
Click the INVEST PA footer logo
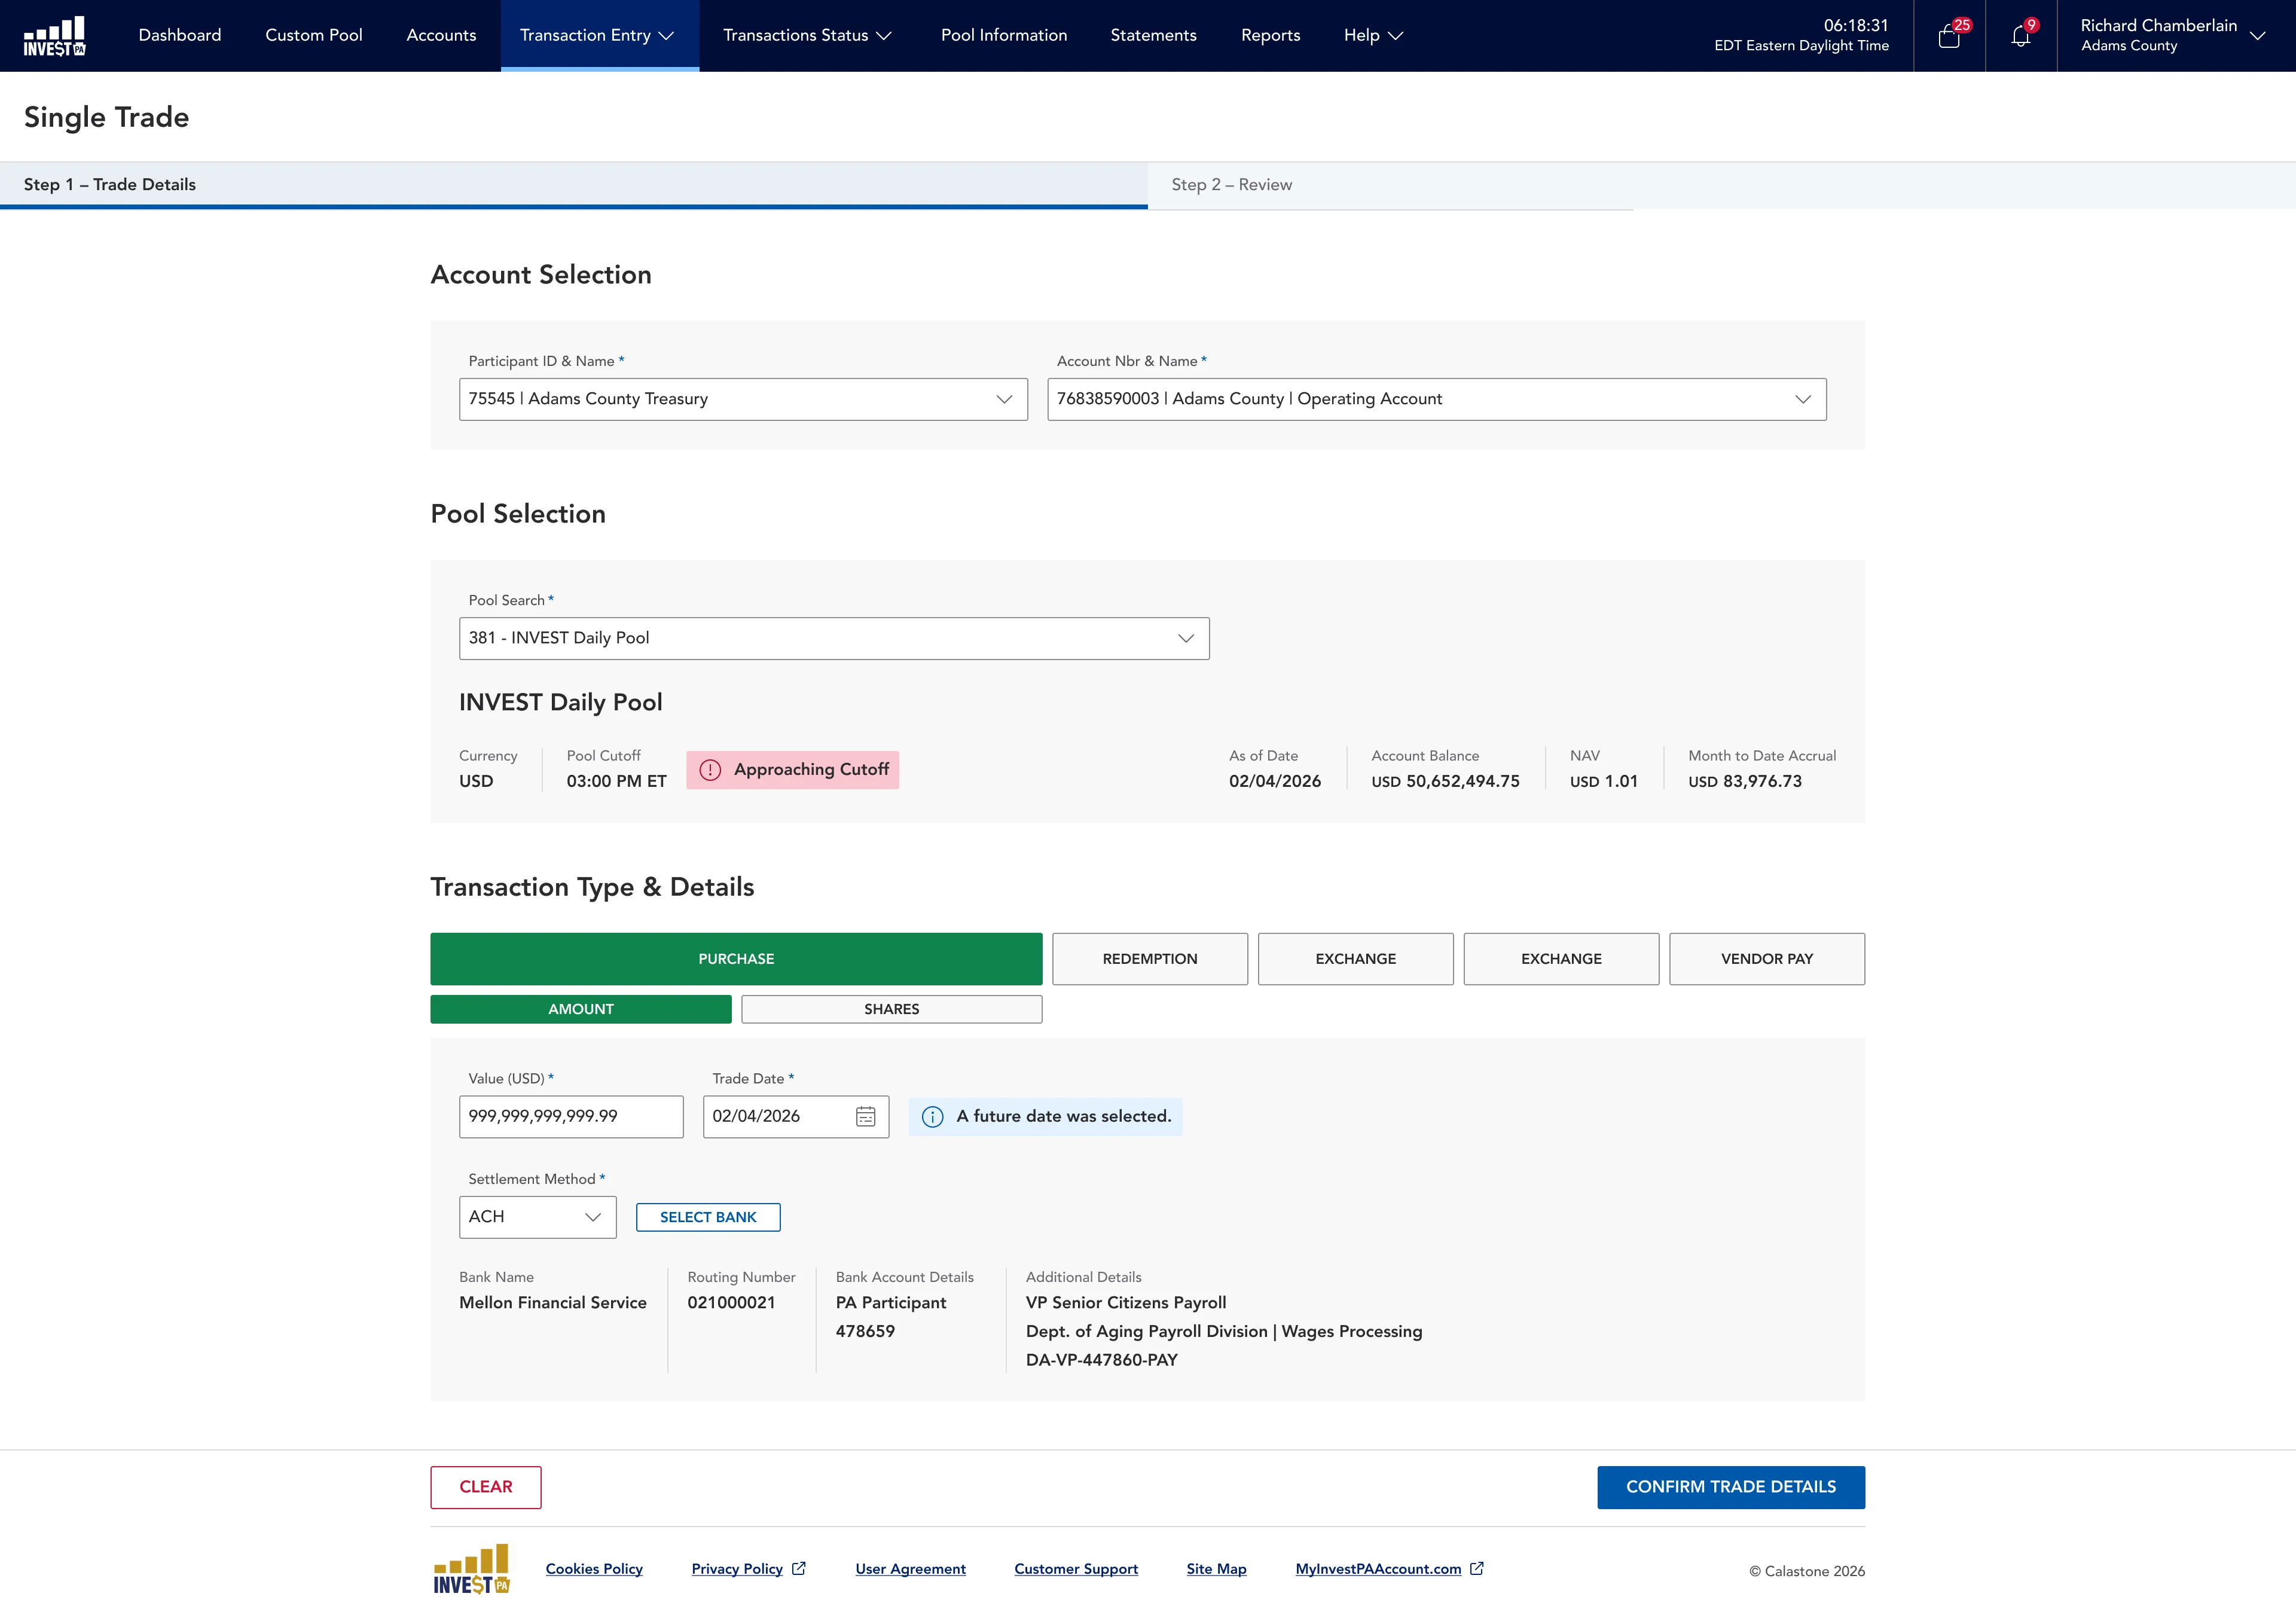472,1568
